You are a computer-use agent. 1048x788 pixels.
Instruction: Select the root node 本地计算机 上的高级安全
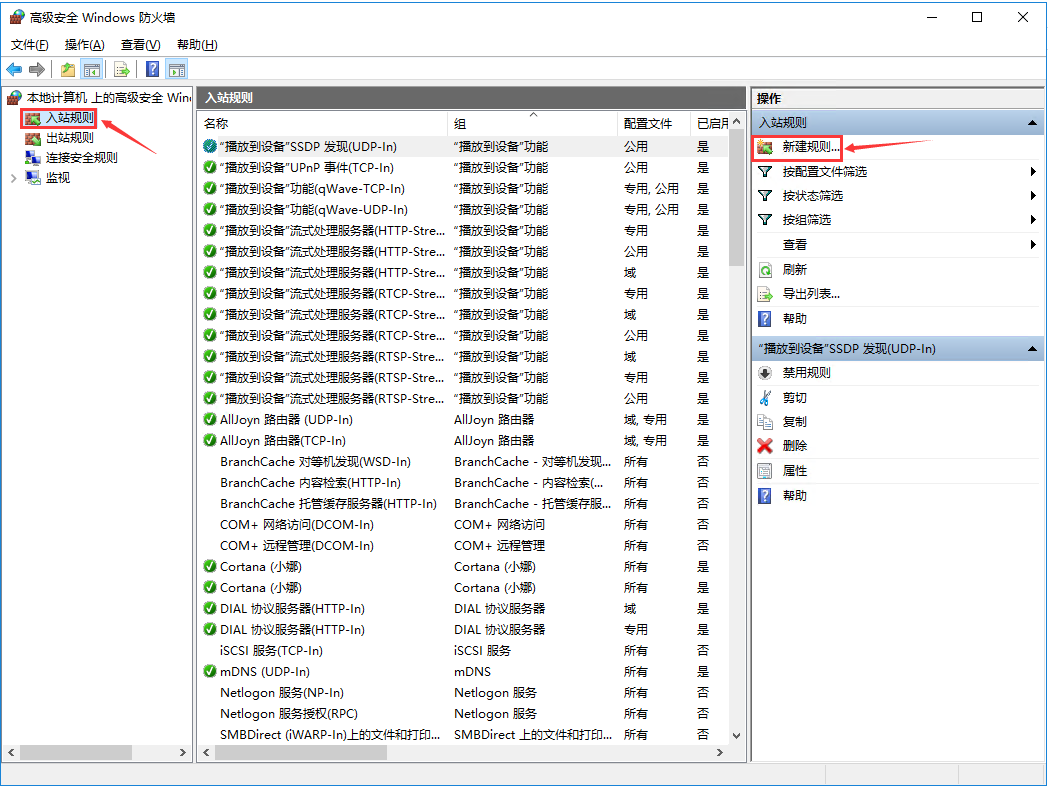coord(108,98)
